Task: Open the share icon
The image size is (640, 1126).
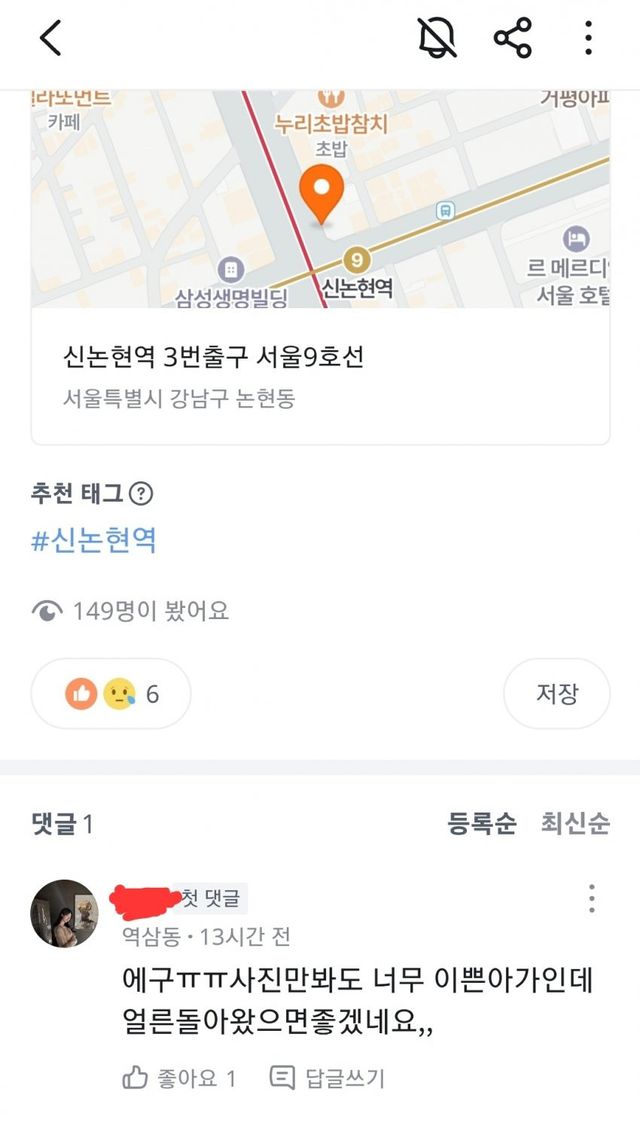Action: [x=512, y=39]
